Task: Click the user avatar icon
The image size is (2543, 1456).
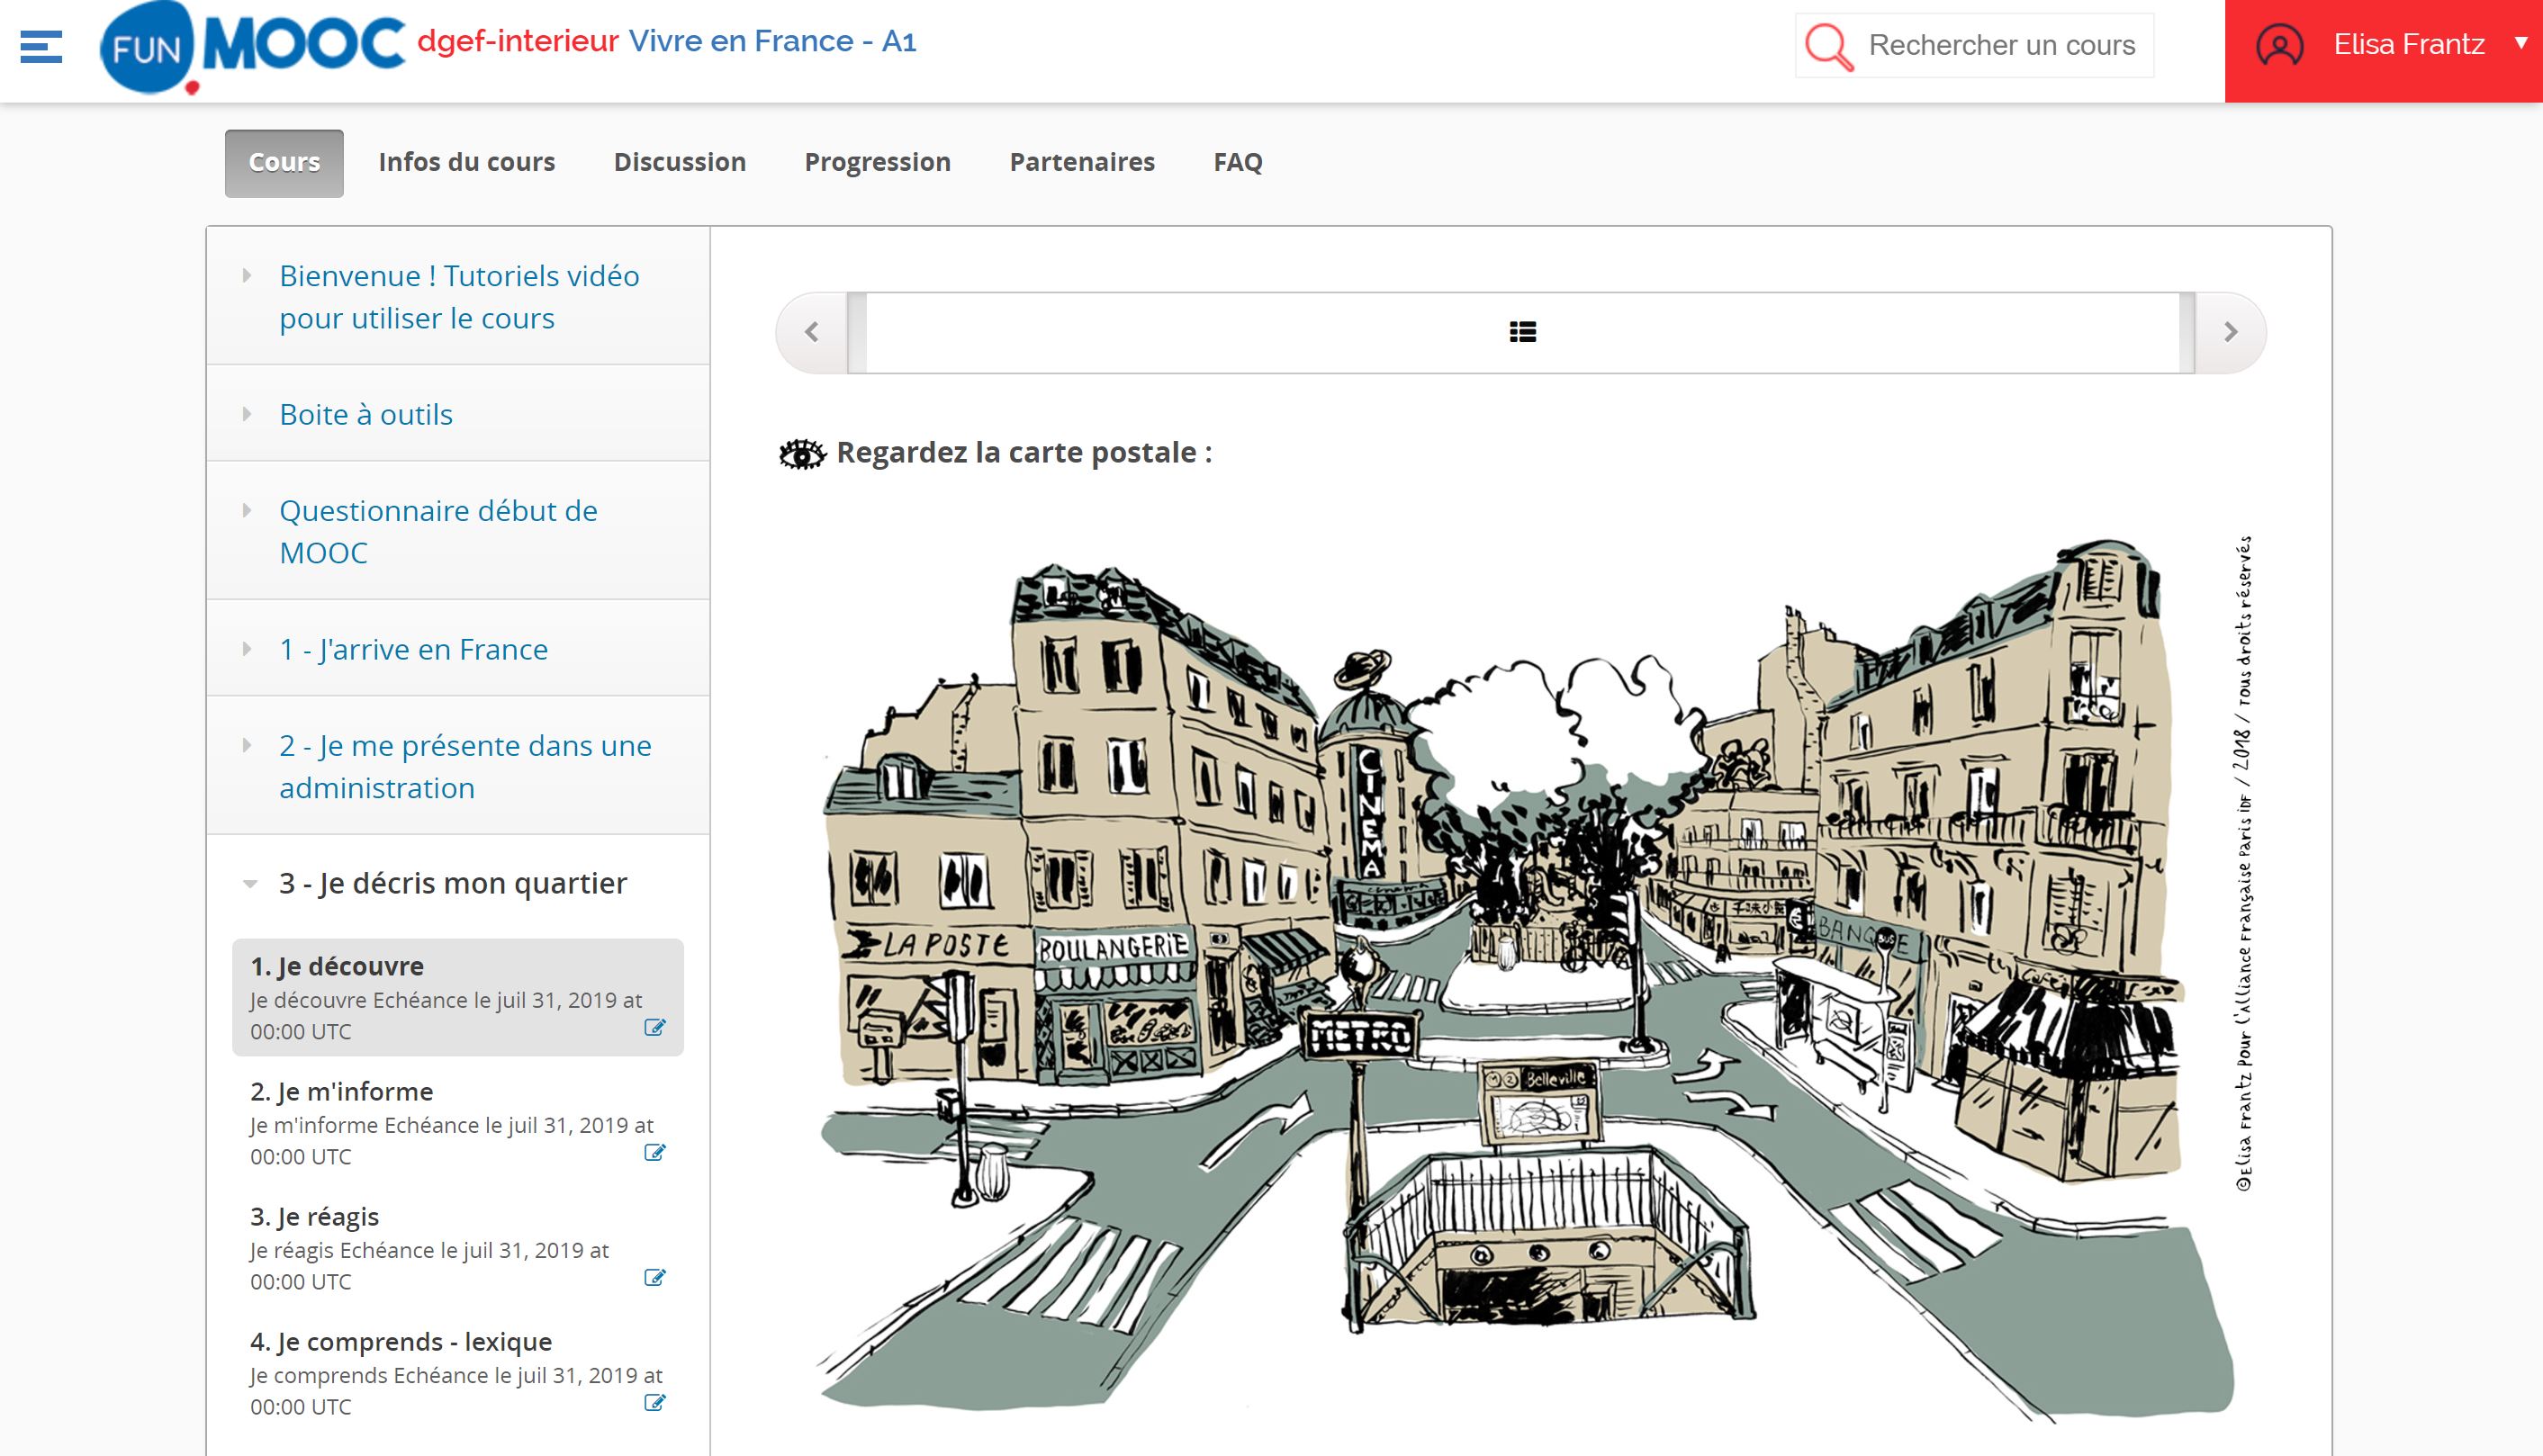Action: [2279, 46]
